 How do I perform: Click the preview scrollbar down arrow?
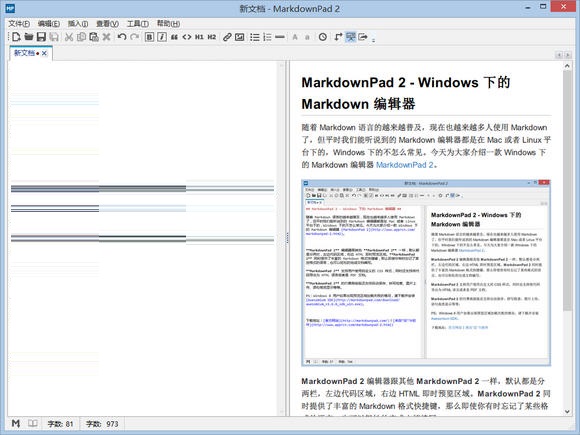coord(567,411)
